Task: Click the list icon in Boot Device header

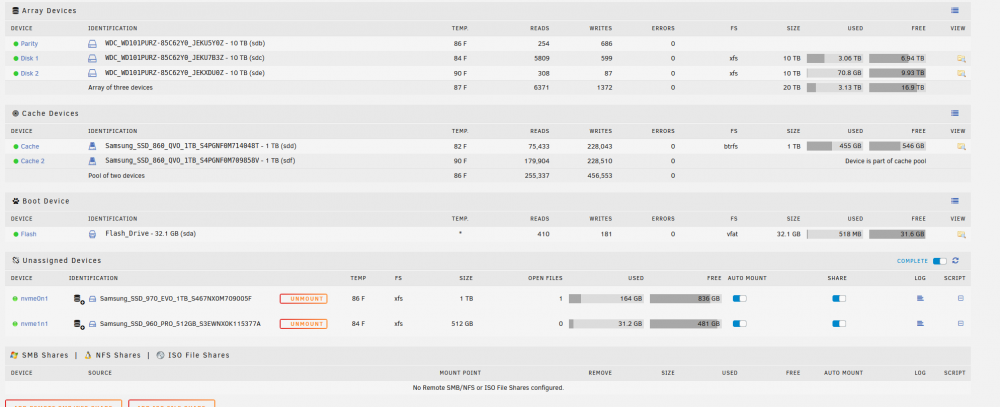Action: point(955,201)
